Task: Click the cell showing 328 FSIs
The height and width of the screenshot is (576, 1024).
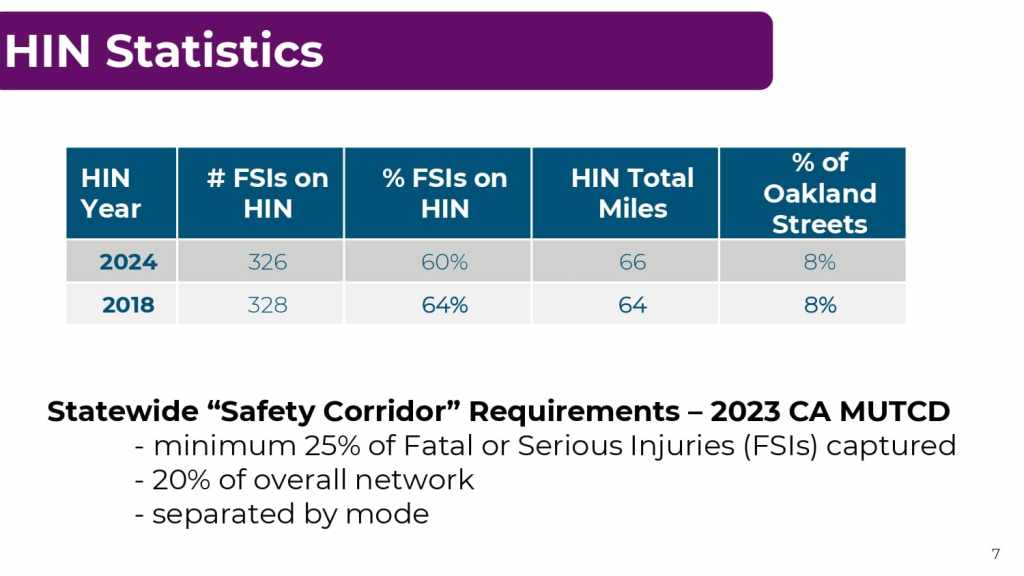Action: pyautogui.click(x=267, y=305)
